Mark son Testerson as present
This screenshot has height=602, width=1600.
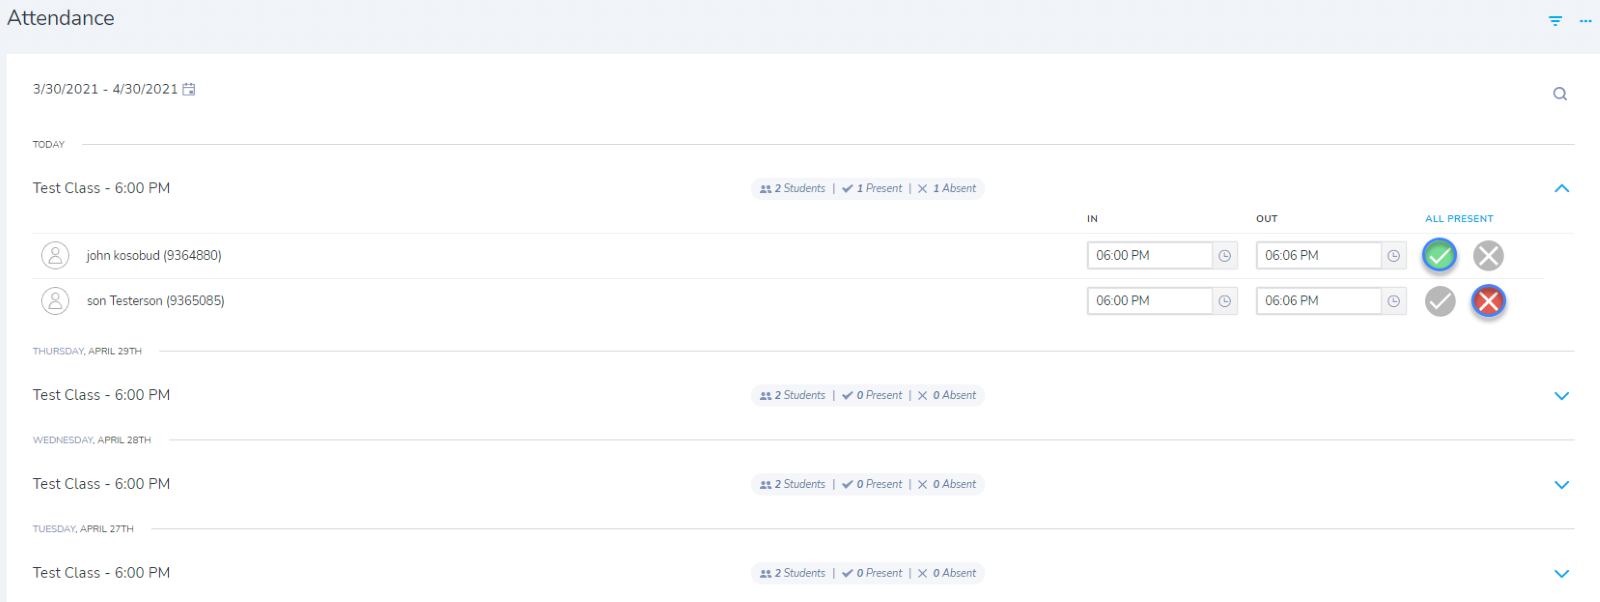(1440, 301)
